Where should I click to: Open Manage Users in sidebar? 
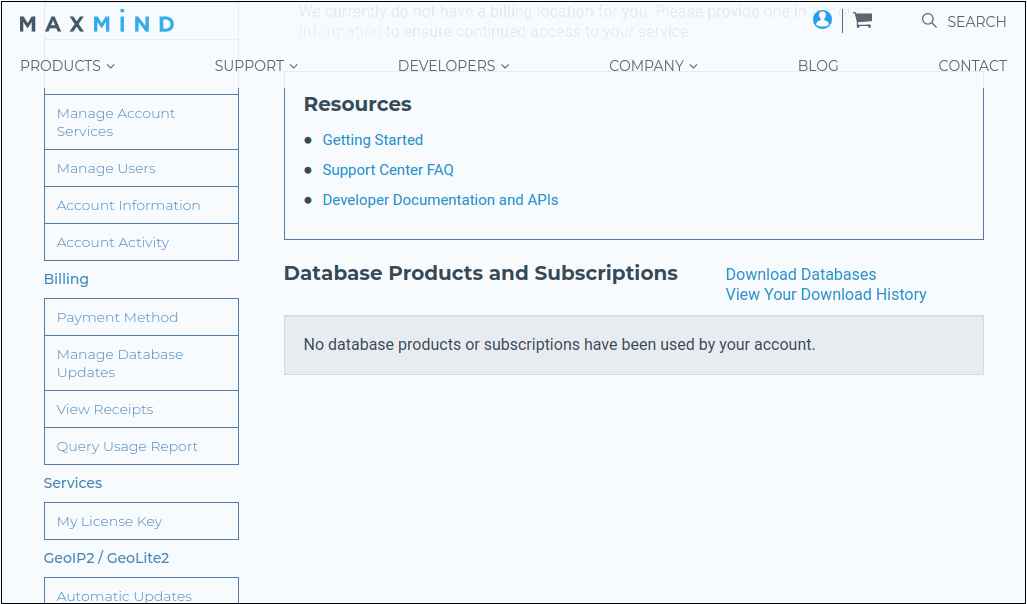click(x=141, y=168)
